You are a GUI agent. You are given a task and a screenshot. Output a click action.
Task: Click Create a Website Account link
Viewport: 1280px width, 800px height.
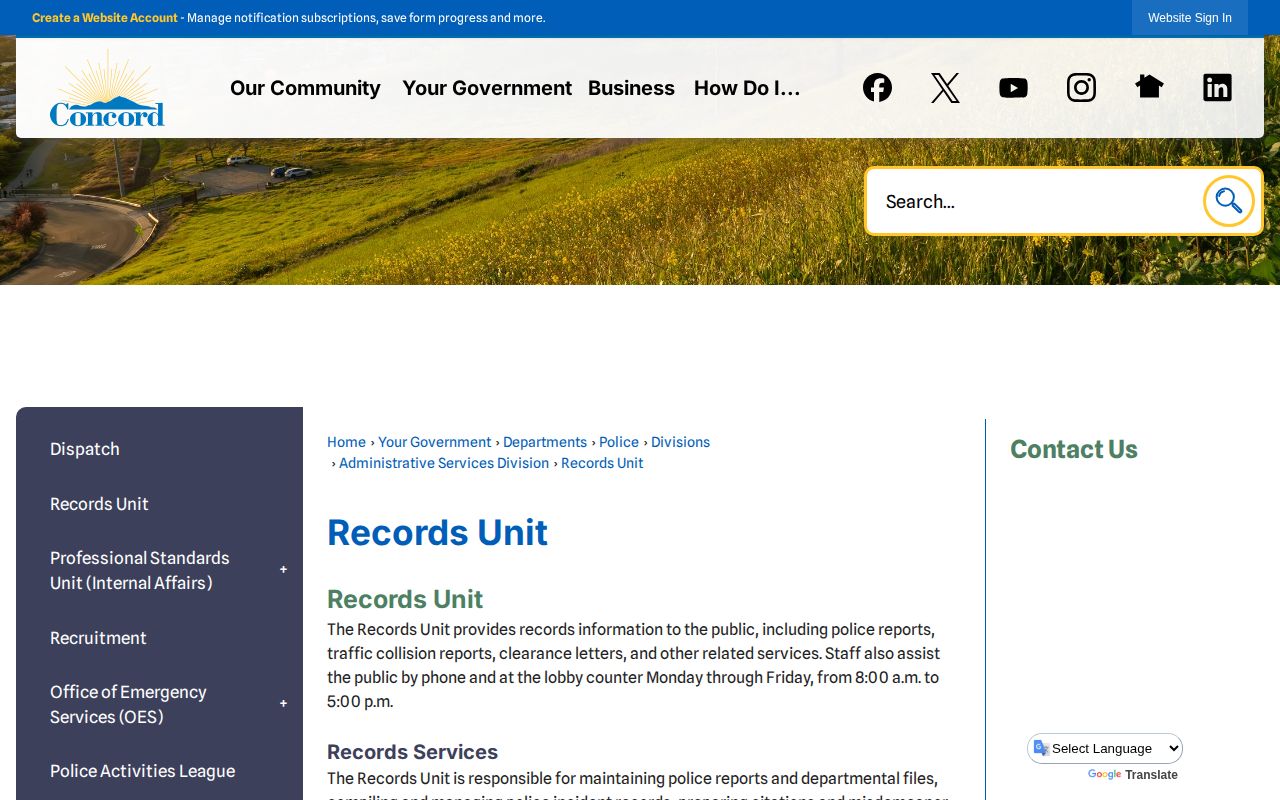click(x=105, y=18)
